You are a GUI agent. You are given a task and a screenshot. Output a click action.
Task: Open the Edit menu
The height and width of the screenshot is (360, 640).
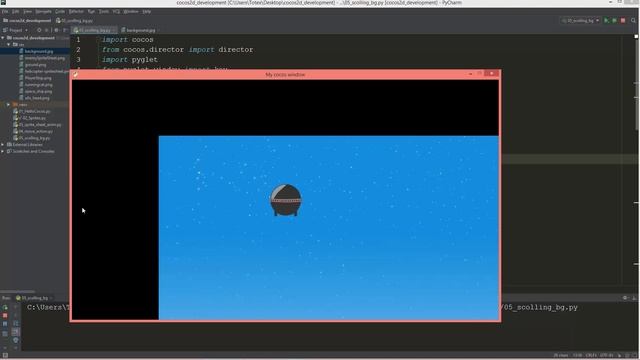point(16,11)
